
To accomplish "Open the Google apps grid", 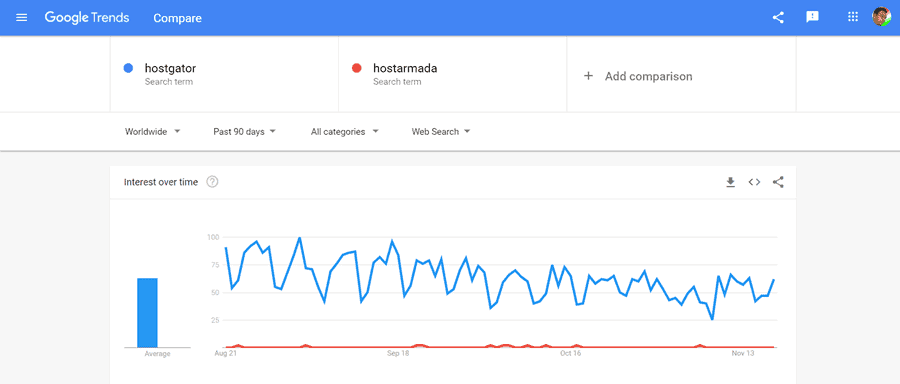I will tap(853, 17).
